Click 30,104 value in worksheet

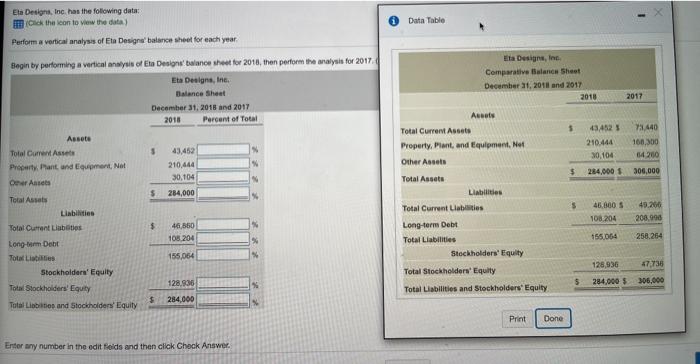(183, 177)
